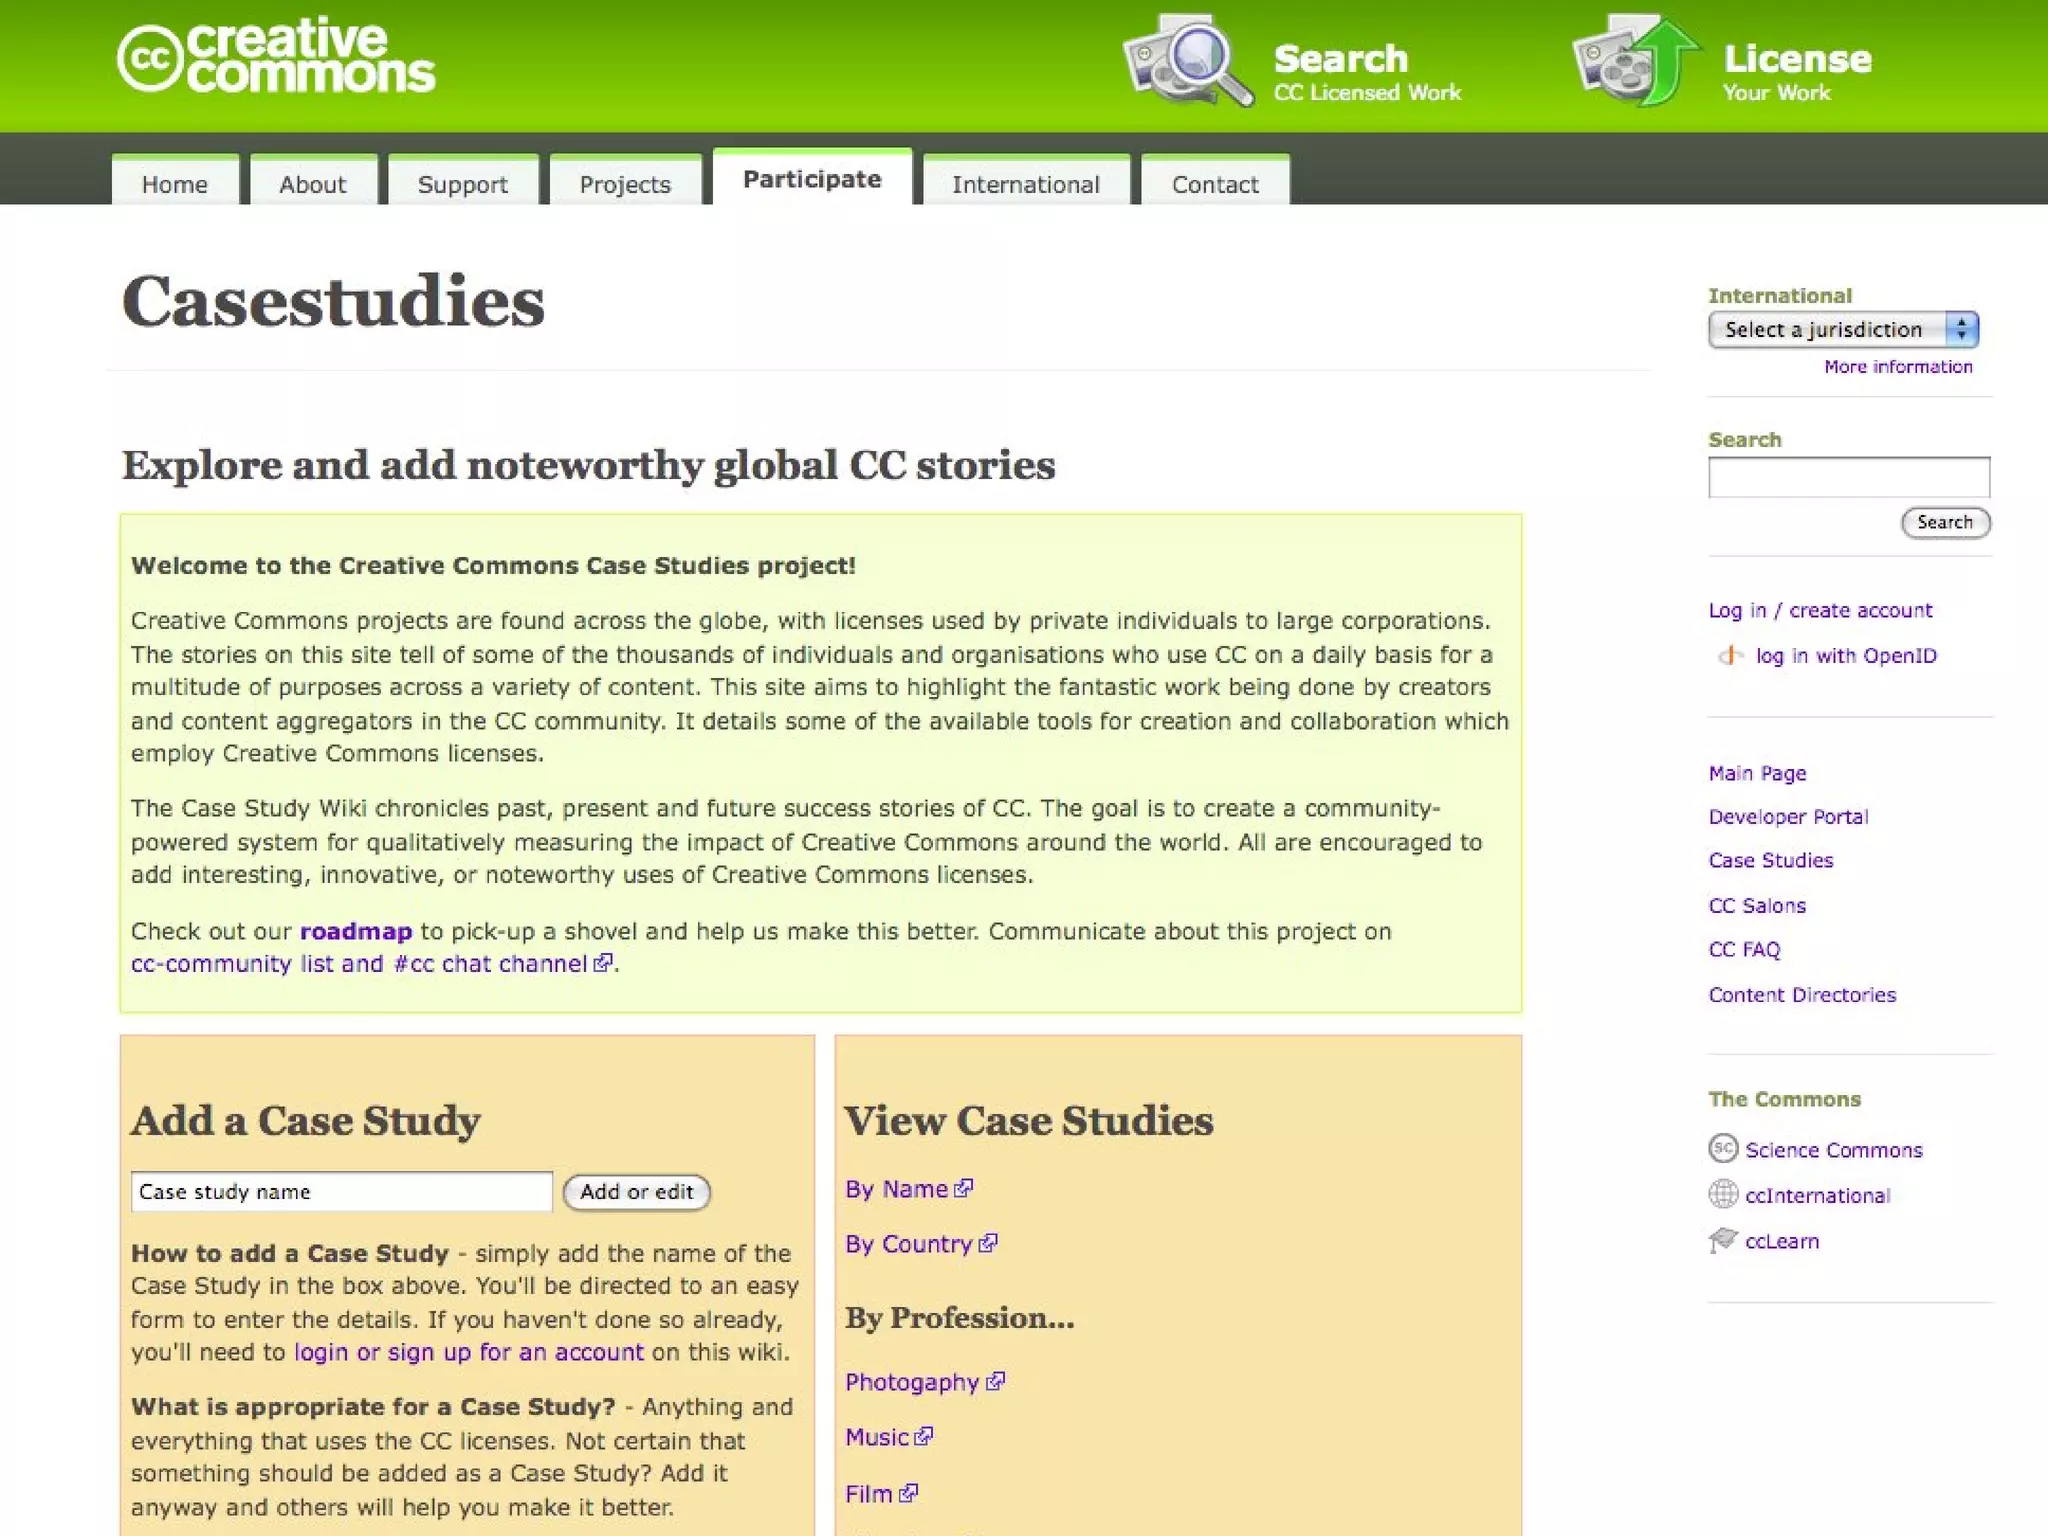
Task: Switch to the International tab
Action: [x=1025, y=184]
